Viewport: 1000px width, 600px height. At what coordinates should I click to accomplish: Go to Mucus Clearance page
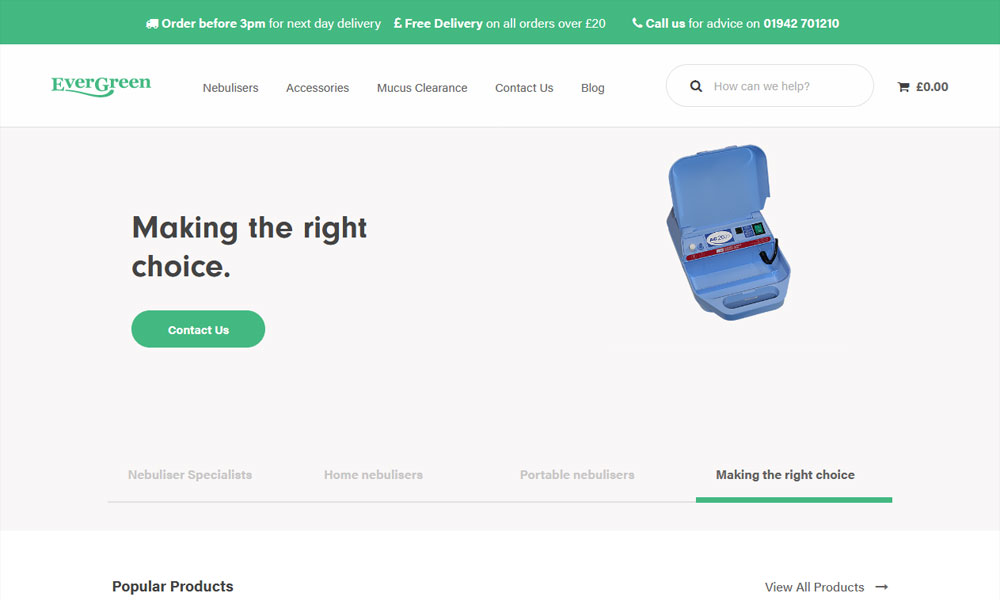422,88
